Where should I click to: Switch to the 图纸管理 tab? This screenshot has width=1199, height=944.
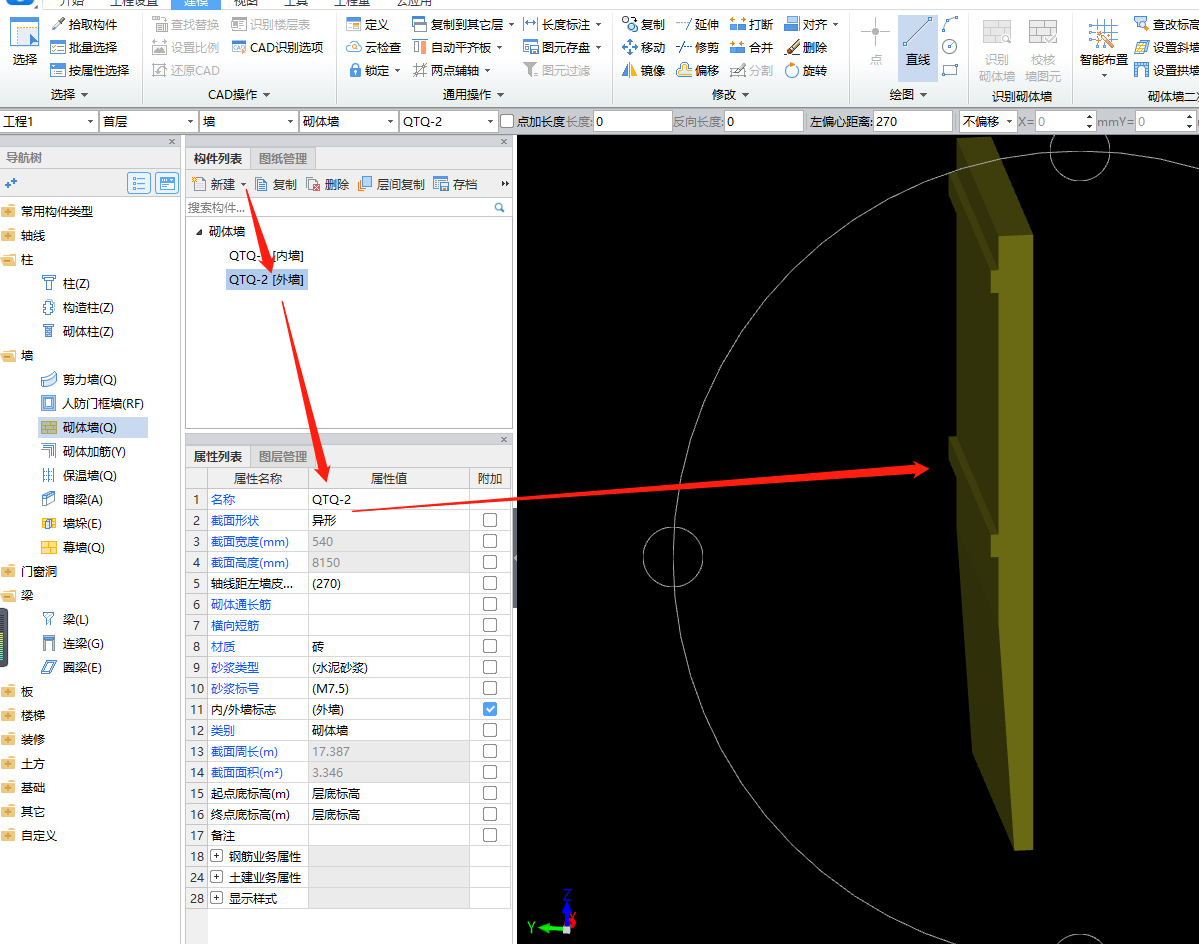pyautogui.click(x=283, y=159)
